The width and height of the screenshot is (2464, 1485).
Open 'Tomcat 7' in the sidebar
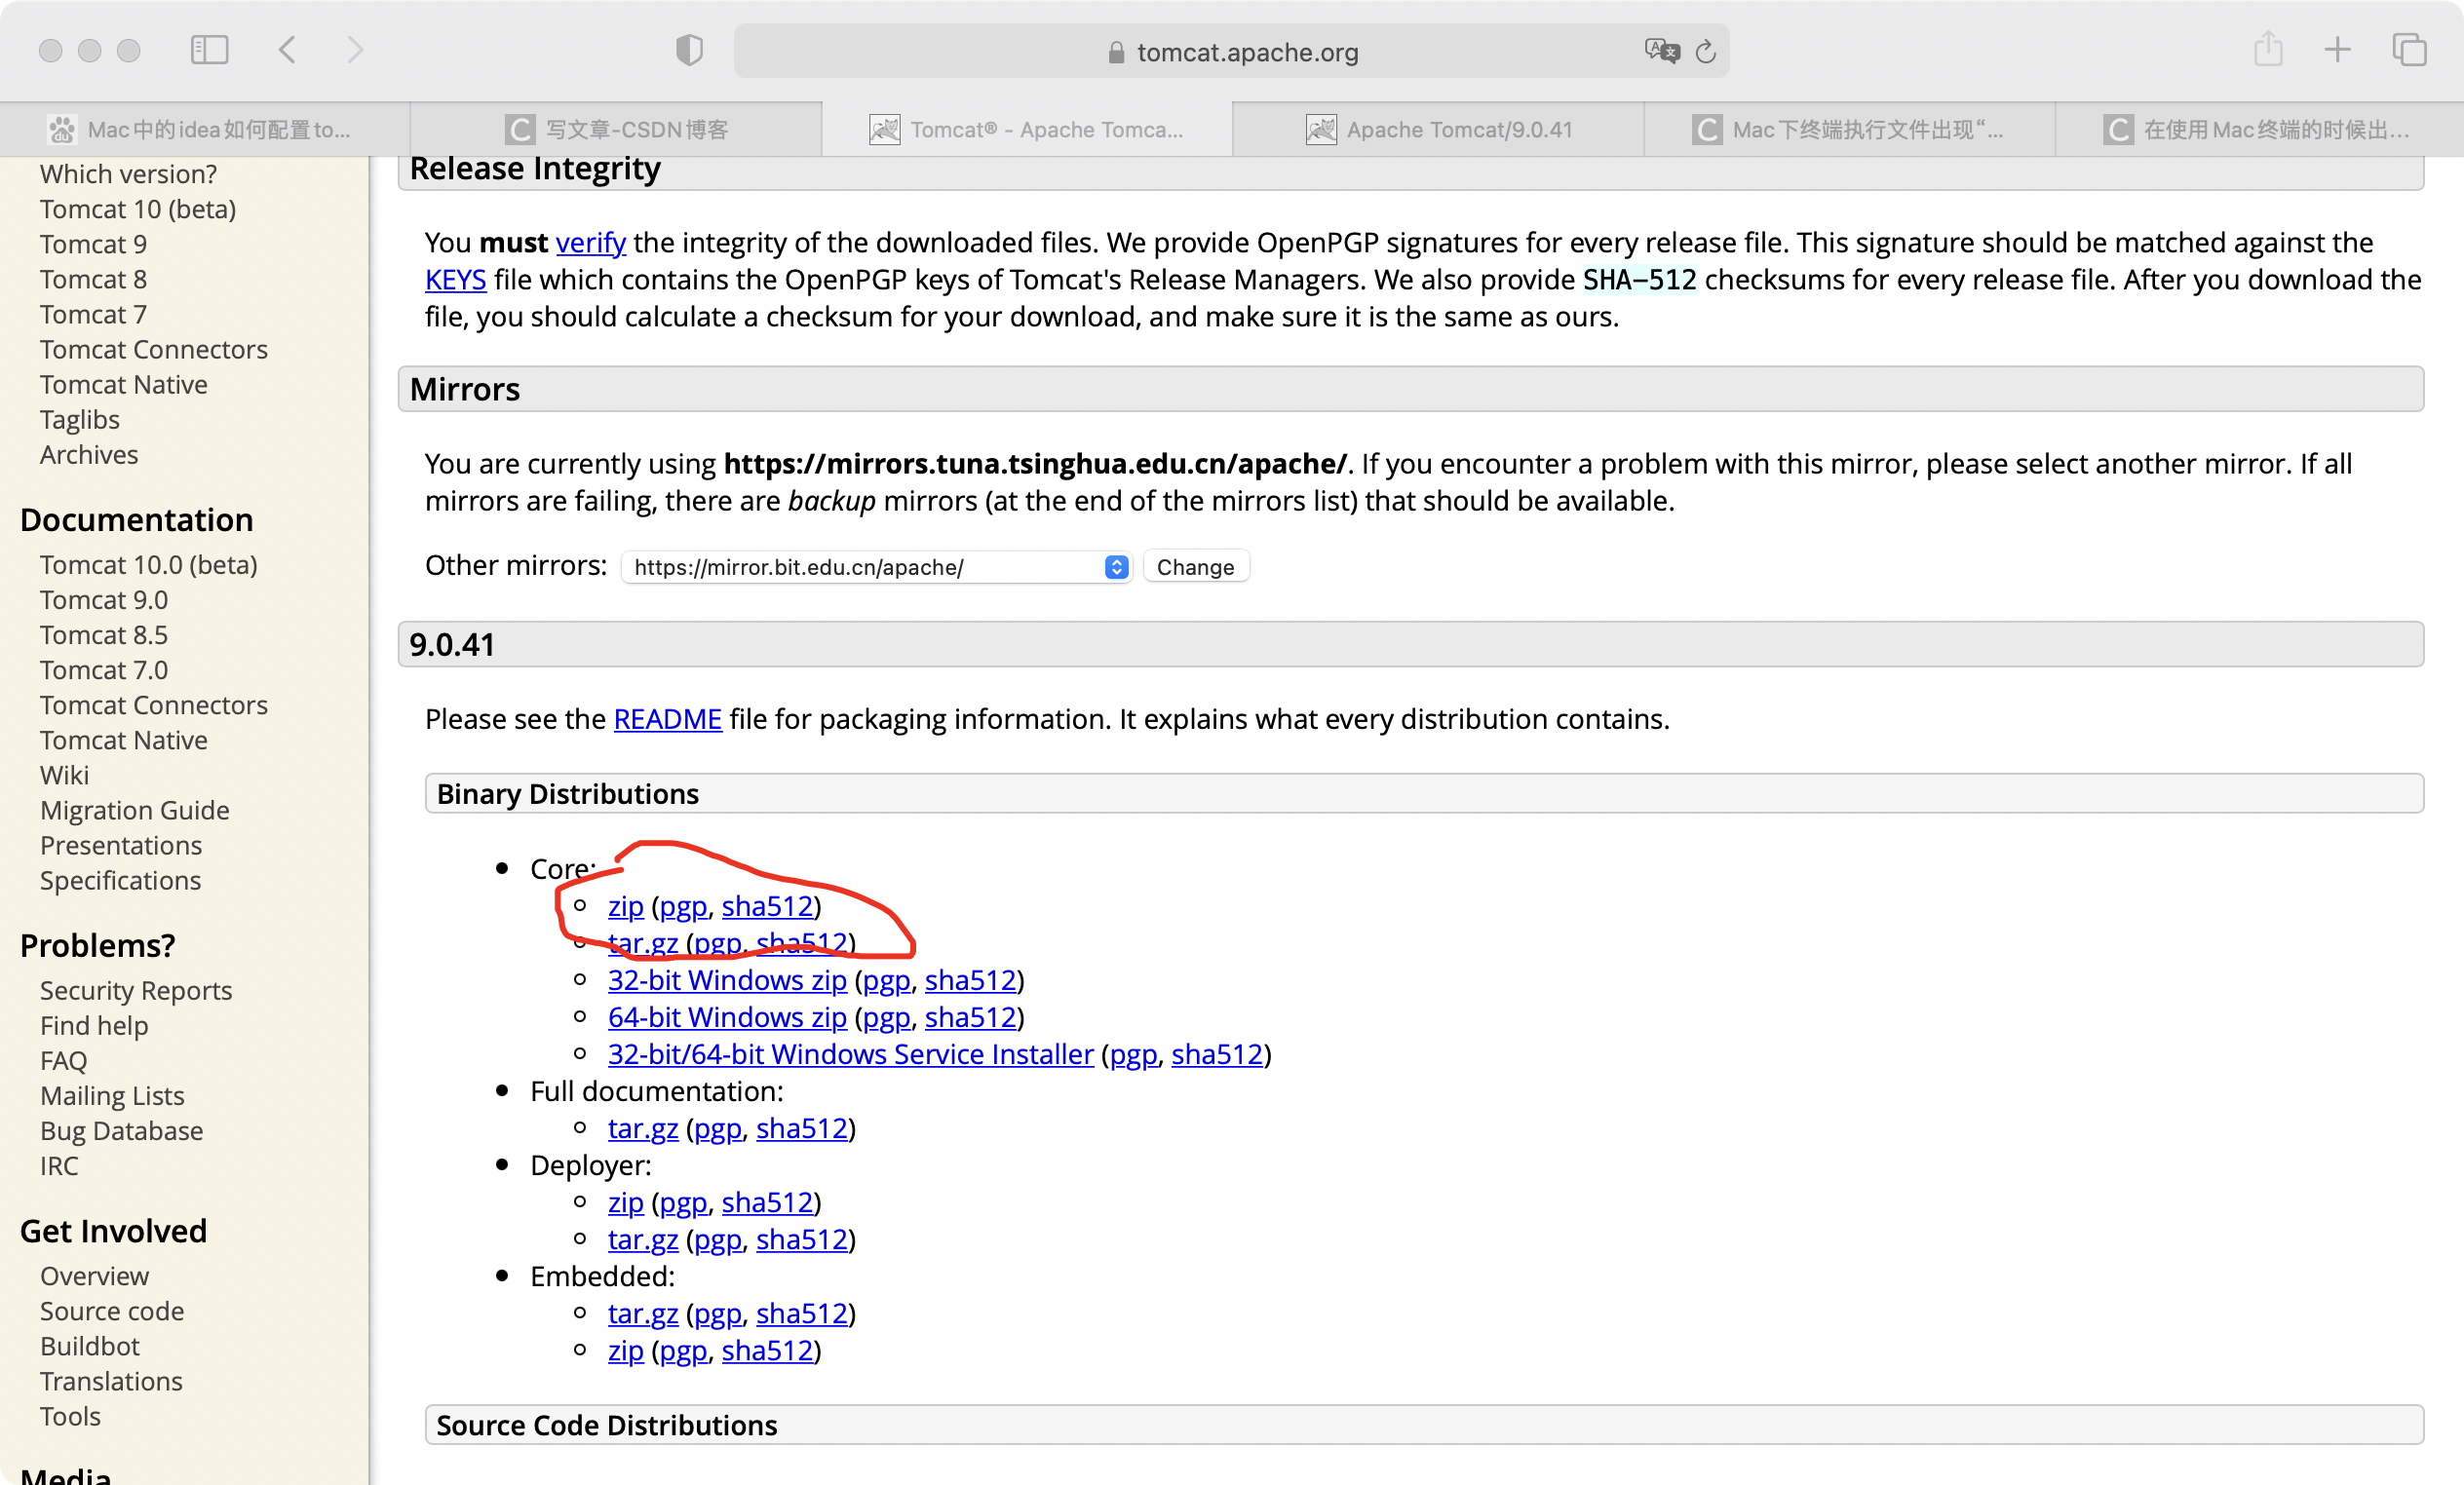pyautogui.click(x=93, y=314)
